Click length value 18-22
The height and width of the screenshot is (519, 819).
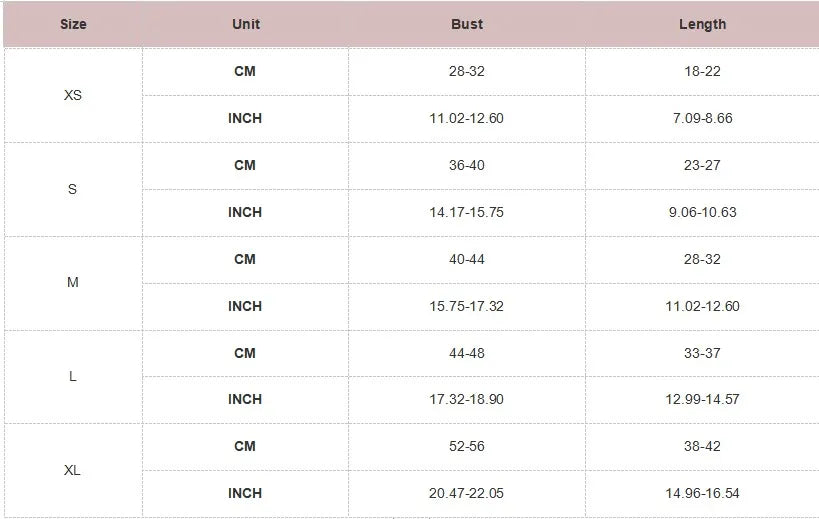coord(702,71)
